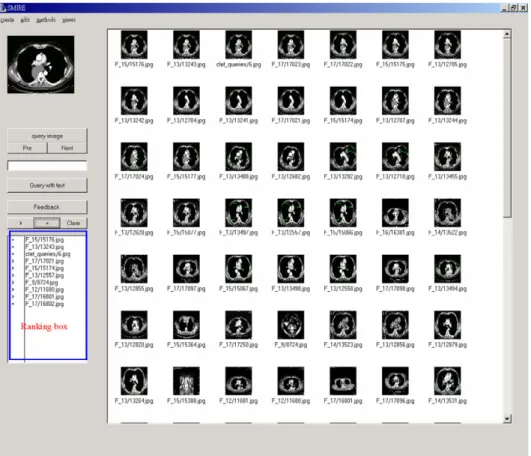Select F_17/16801.jpg in ranking box list
The height and width of the screenshot is (456, 531).
point(44,297)
